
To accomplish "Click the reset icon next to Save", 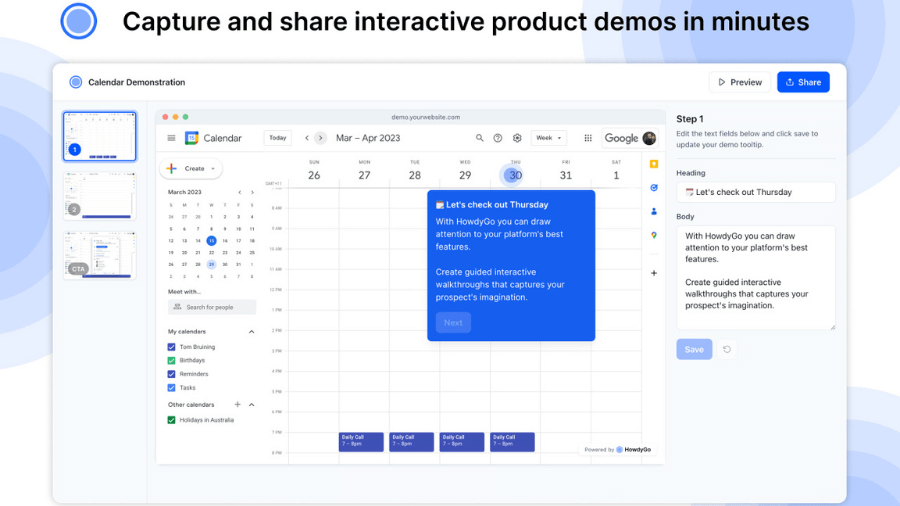I will pos(727,349).
